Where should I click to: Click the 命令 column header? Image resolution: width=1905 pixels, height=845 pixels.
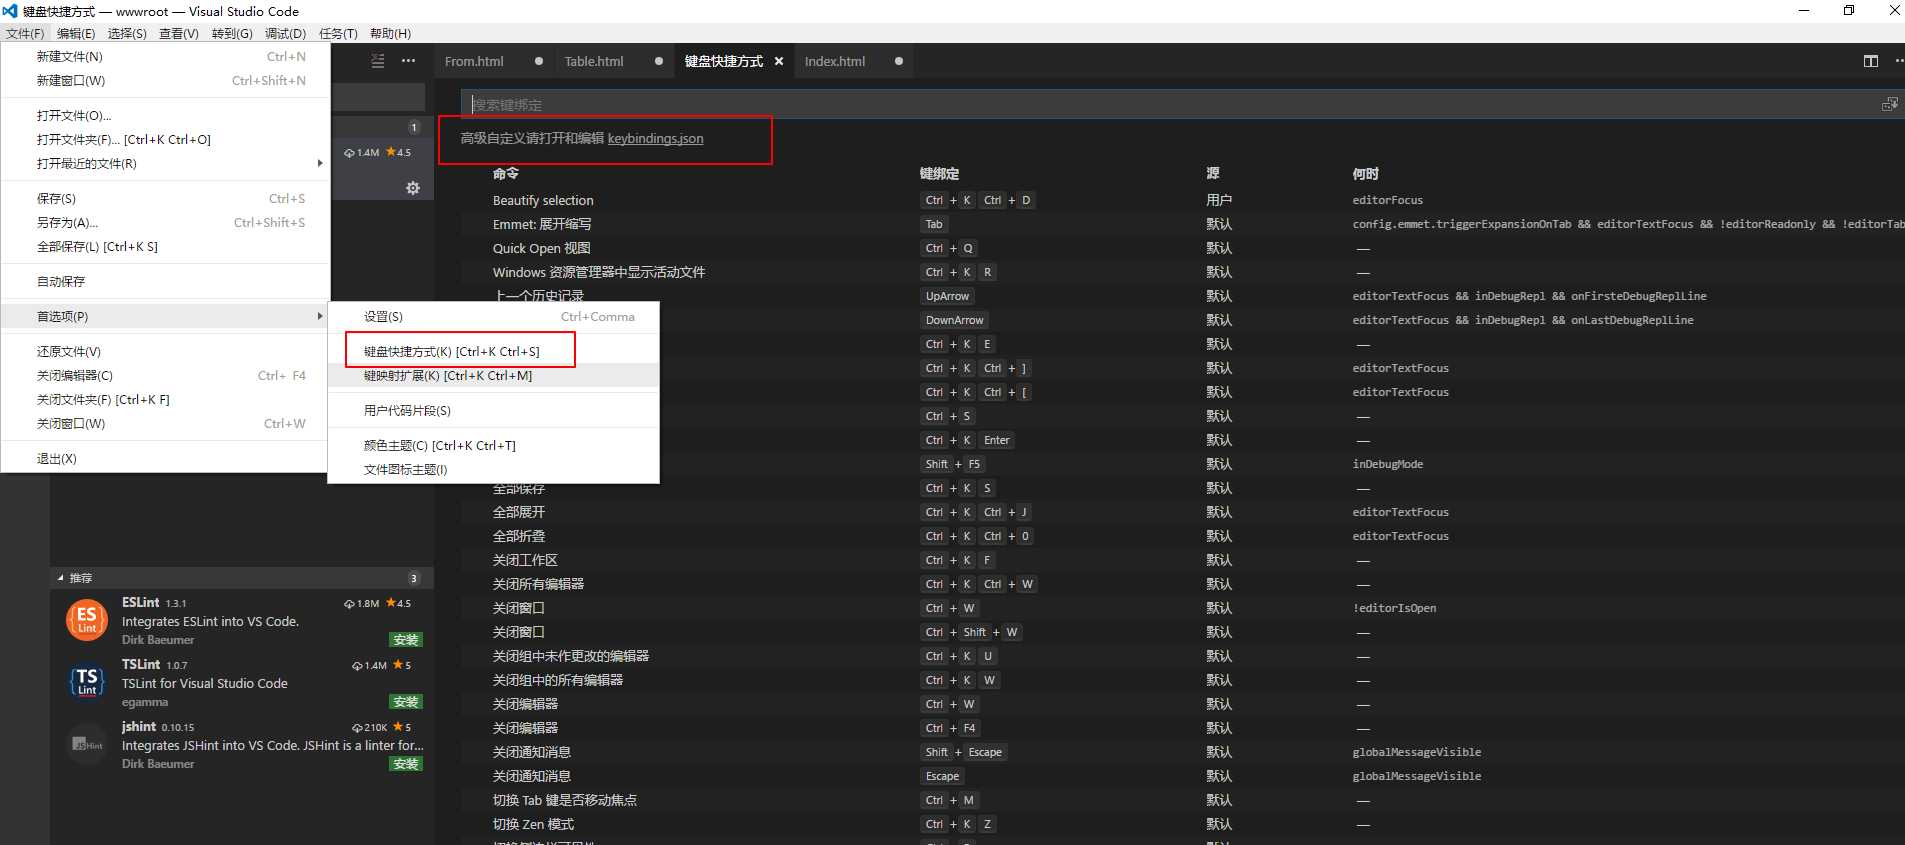[x=505, y=173]
